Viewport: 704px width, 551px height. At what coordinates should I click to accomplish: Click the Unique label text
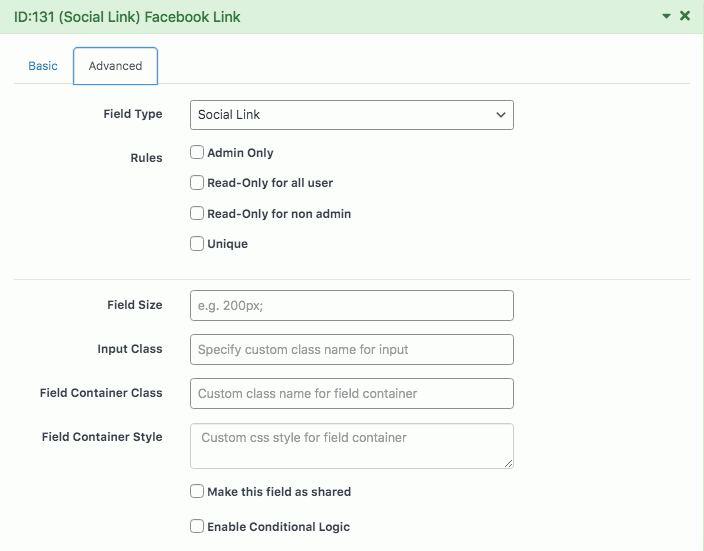tap(227, 244)
